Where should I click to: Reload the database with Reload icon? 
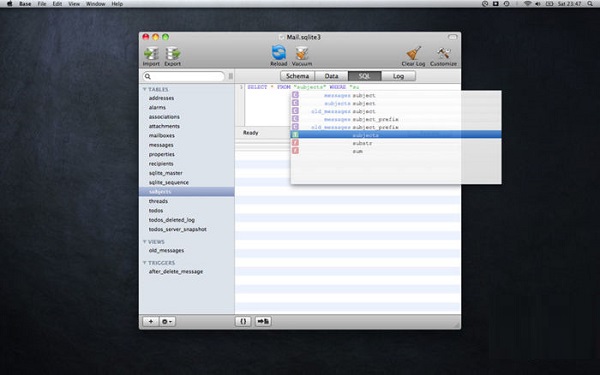(279, 53)
